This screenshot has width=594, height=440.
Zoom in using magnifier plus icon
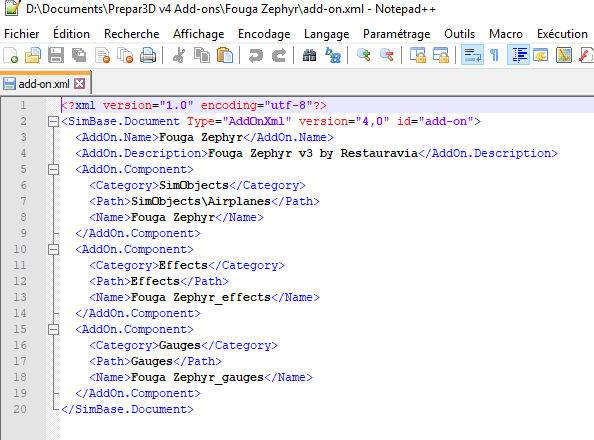pyautogui.click(x=364, y=55)
